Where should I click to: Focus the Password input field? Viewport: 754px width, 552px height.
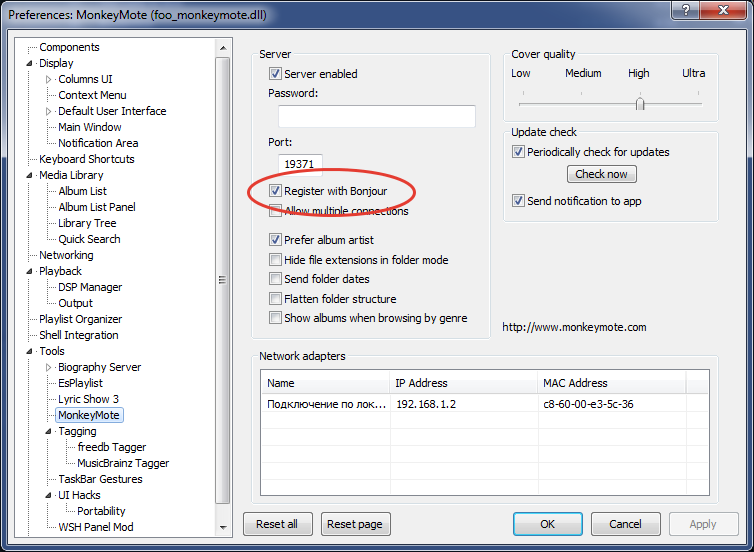tap(377, 116)
